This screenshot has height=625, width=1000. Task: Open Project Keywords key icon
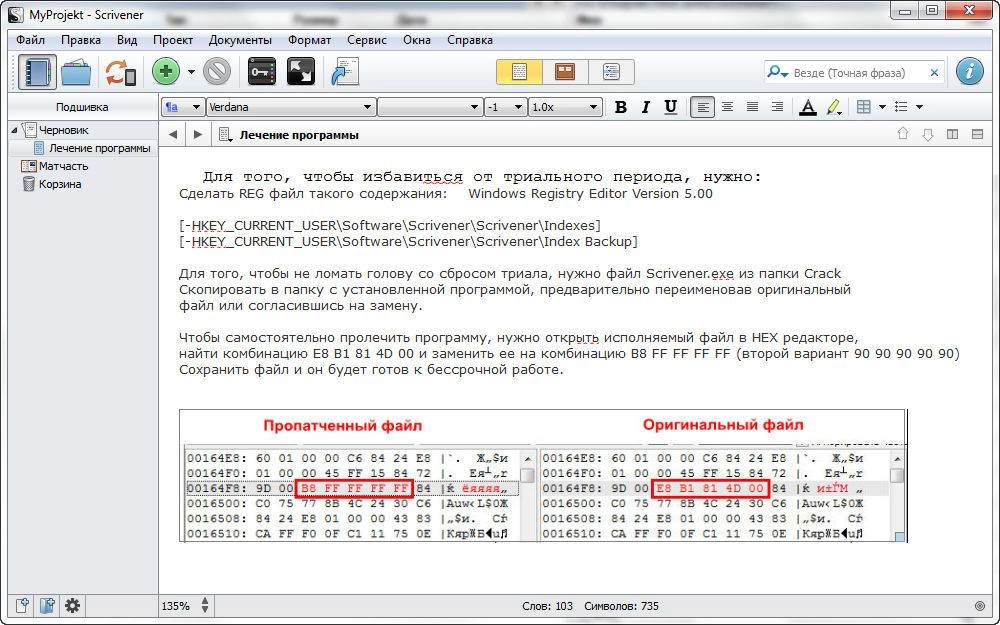pos(261,71)
